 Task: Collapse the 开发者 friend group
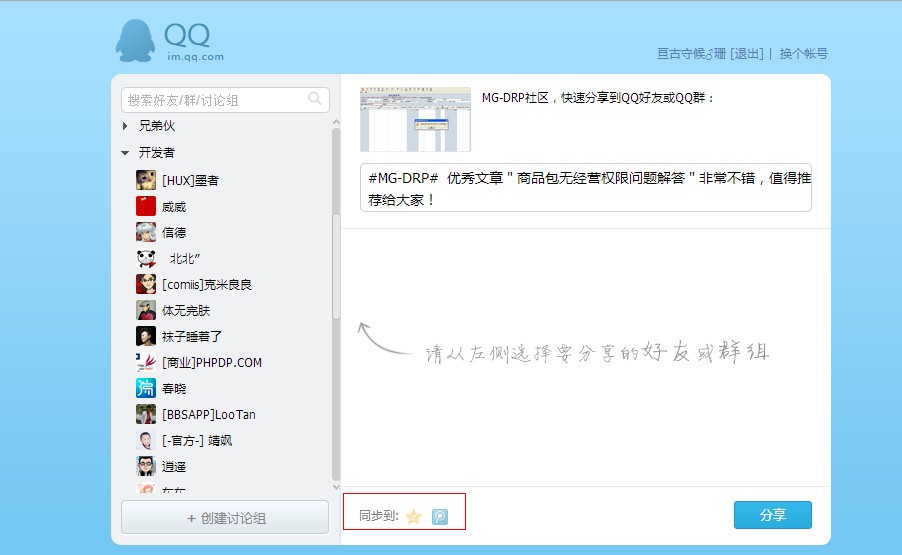(x=125, y=152)
